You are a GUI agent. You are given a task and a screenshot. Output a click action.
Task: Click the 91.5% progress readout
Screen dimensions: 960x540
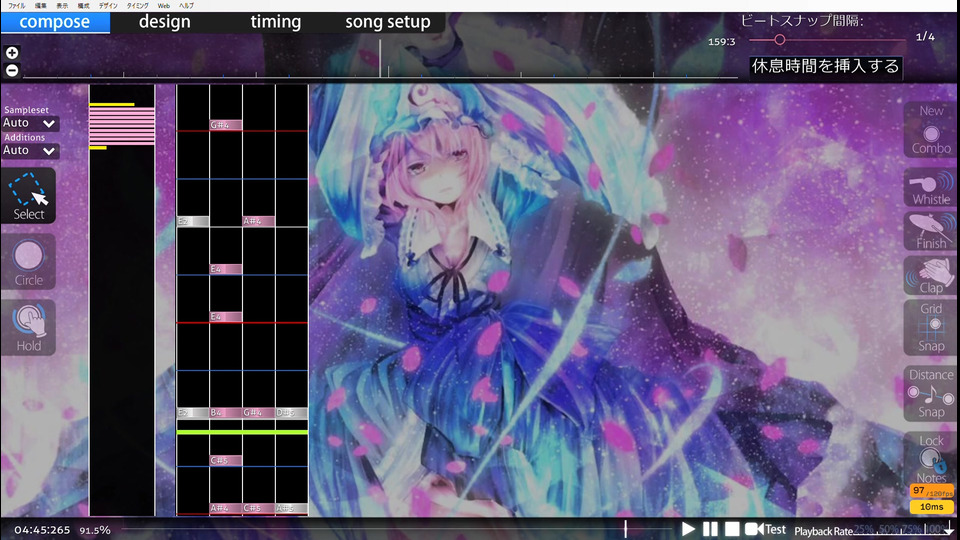click(95, 530)
